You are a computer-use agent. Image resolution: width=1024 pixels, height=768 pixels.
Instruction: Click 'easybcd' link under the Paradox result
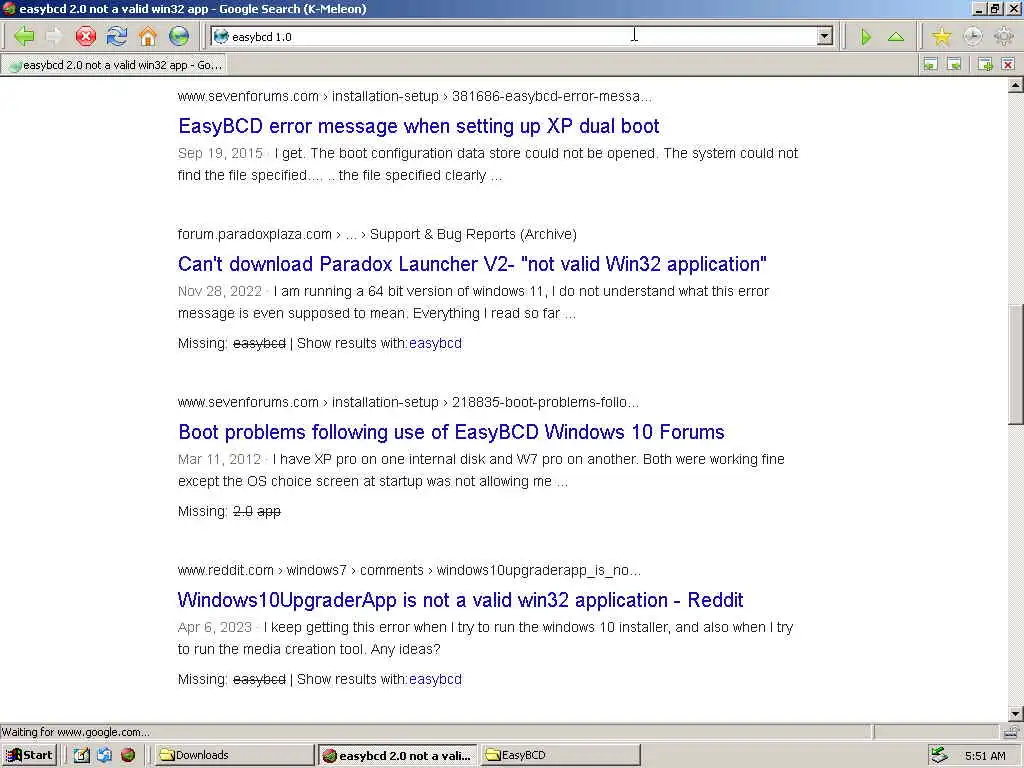pos(435,343)
